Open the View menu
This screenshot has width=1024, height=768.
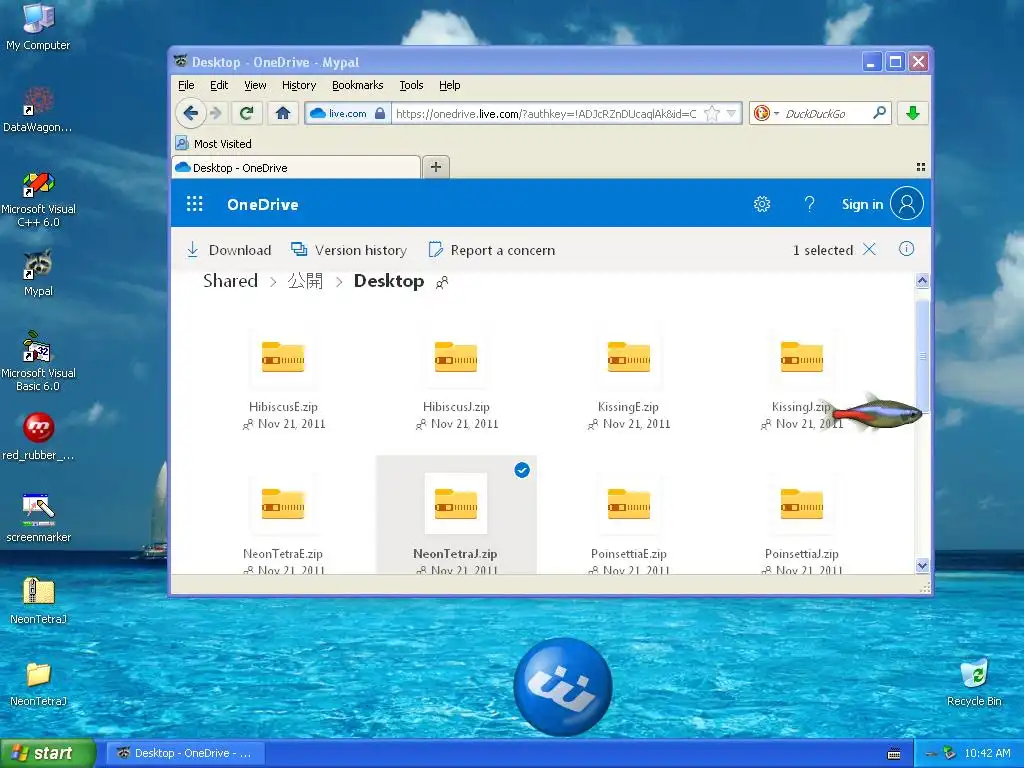pos(255,85)
